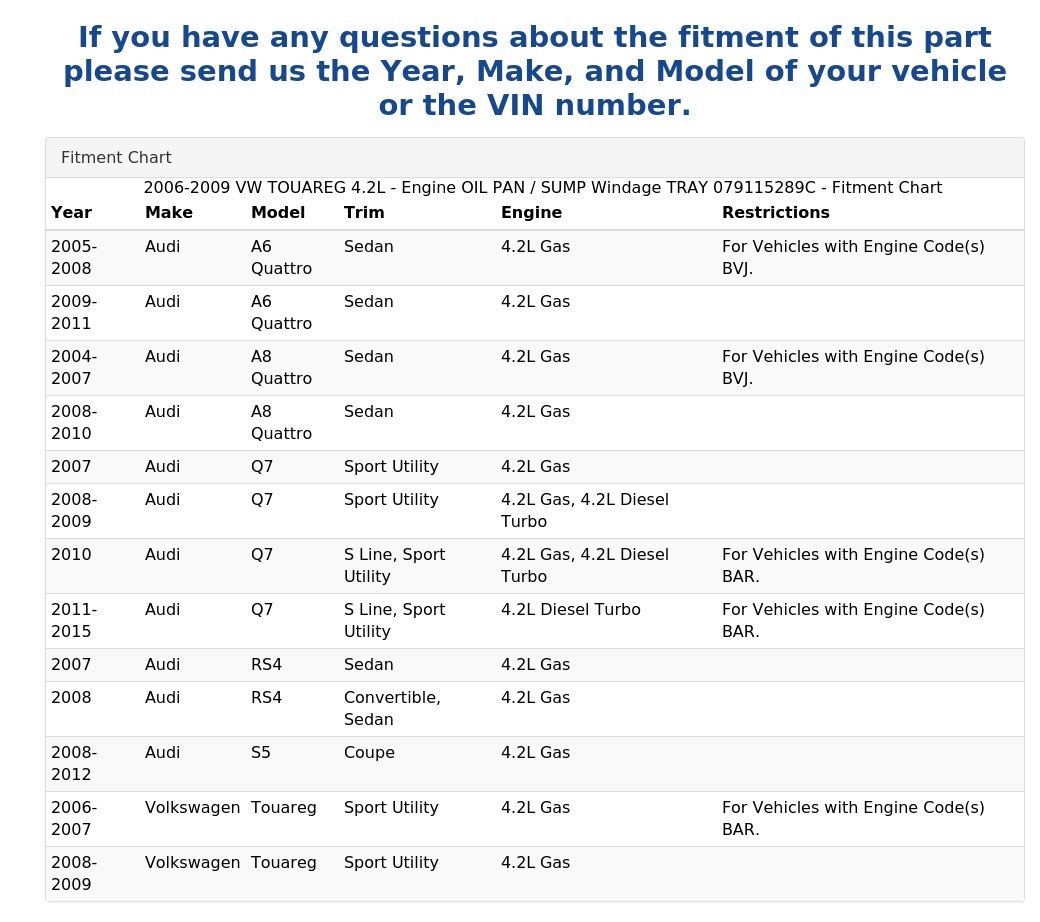Click year '2007' in the RS4 row

[71, 665]
